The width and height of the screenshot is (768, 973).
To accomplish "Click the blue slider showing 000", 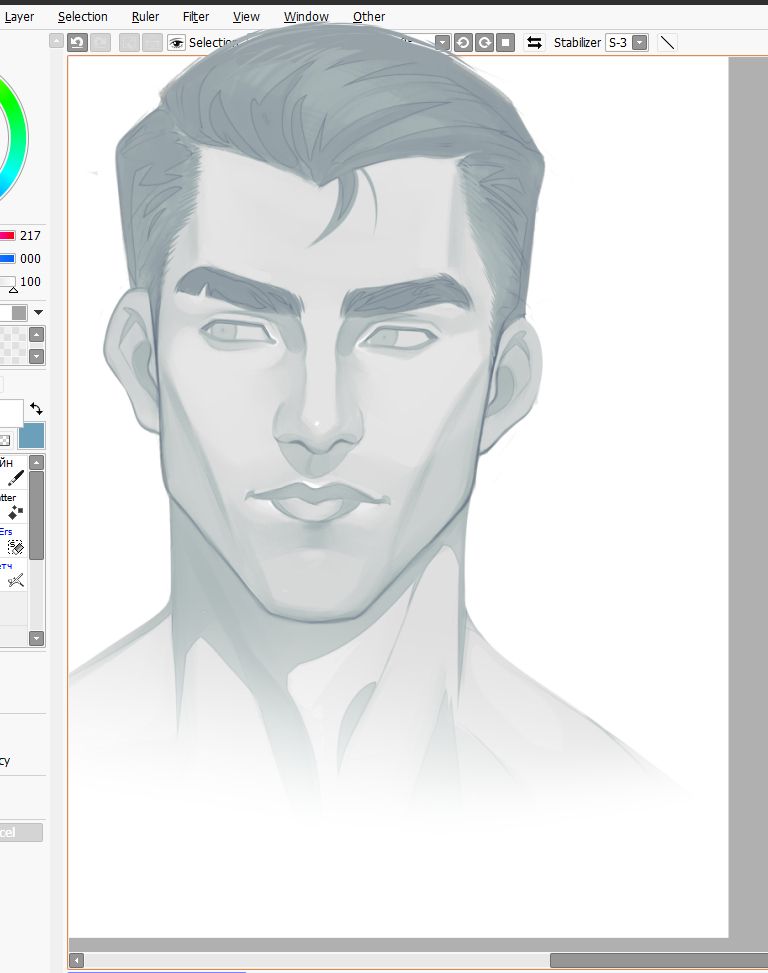I will coord(7,259).
